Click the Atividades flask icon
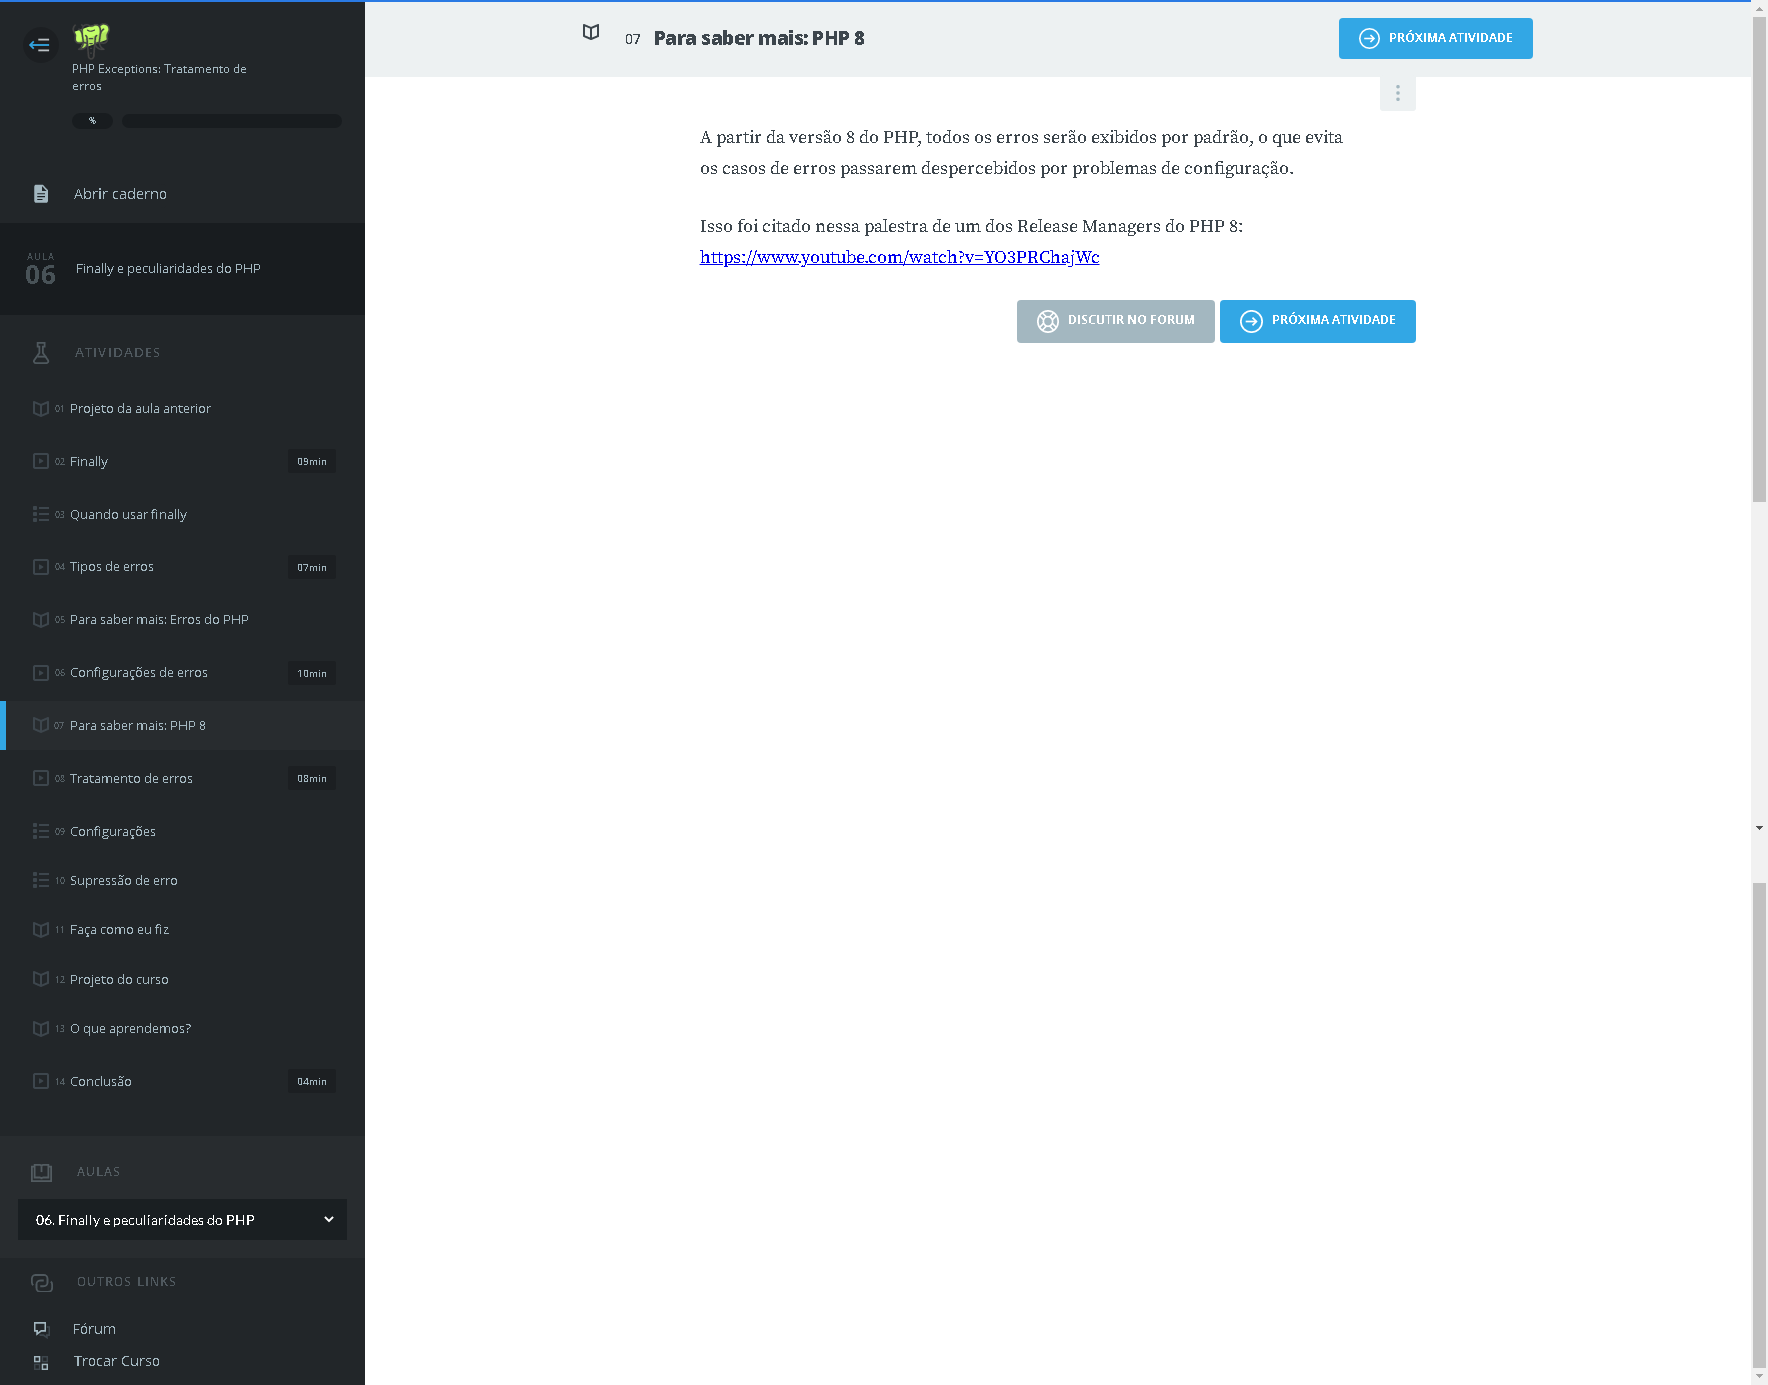This screenshot has width=1768, height=1385. 41,353
